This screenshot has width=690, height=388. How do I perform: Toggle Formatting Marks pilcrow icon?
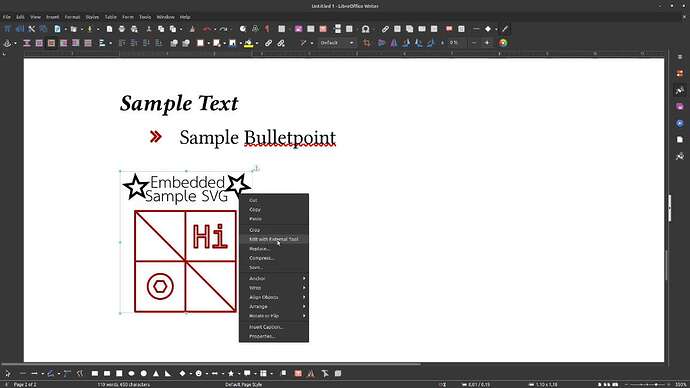tap(267, 29)
